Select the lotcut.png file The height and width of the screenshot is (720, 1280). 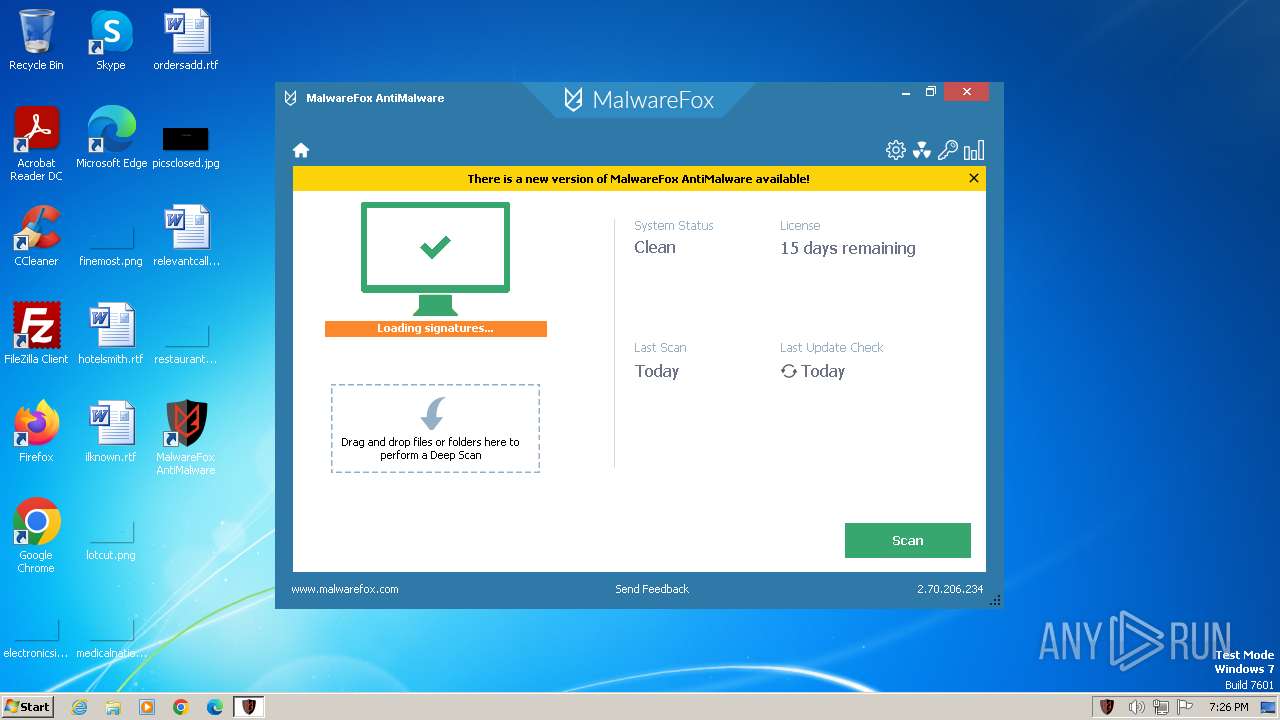coord(111,540)
